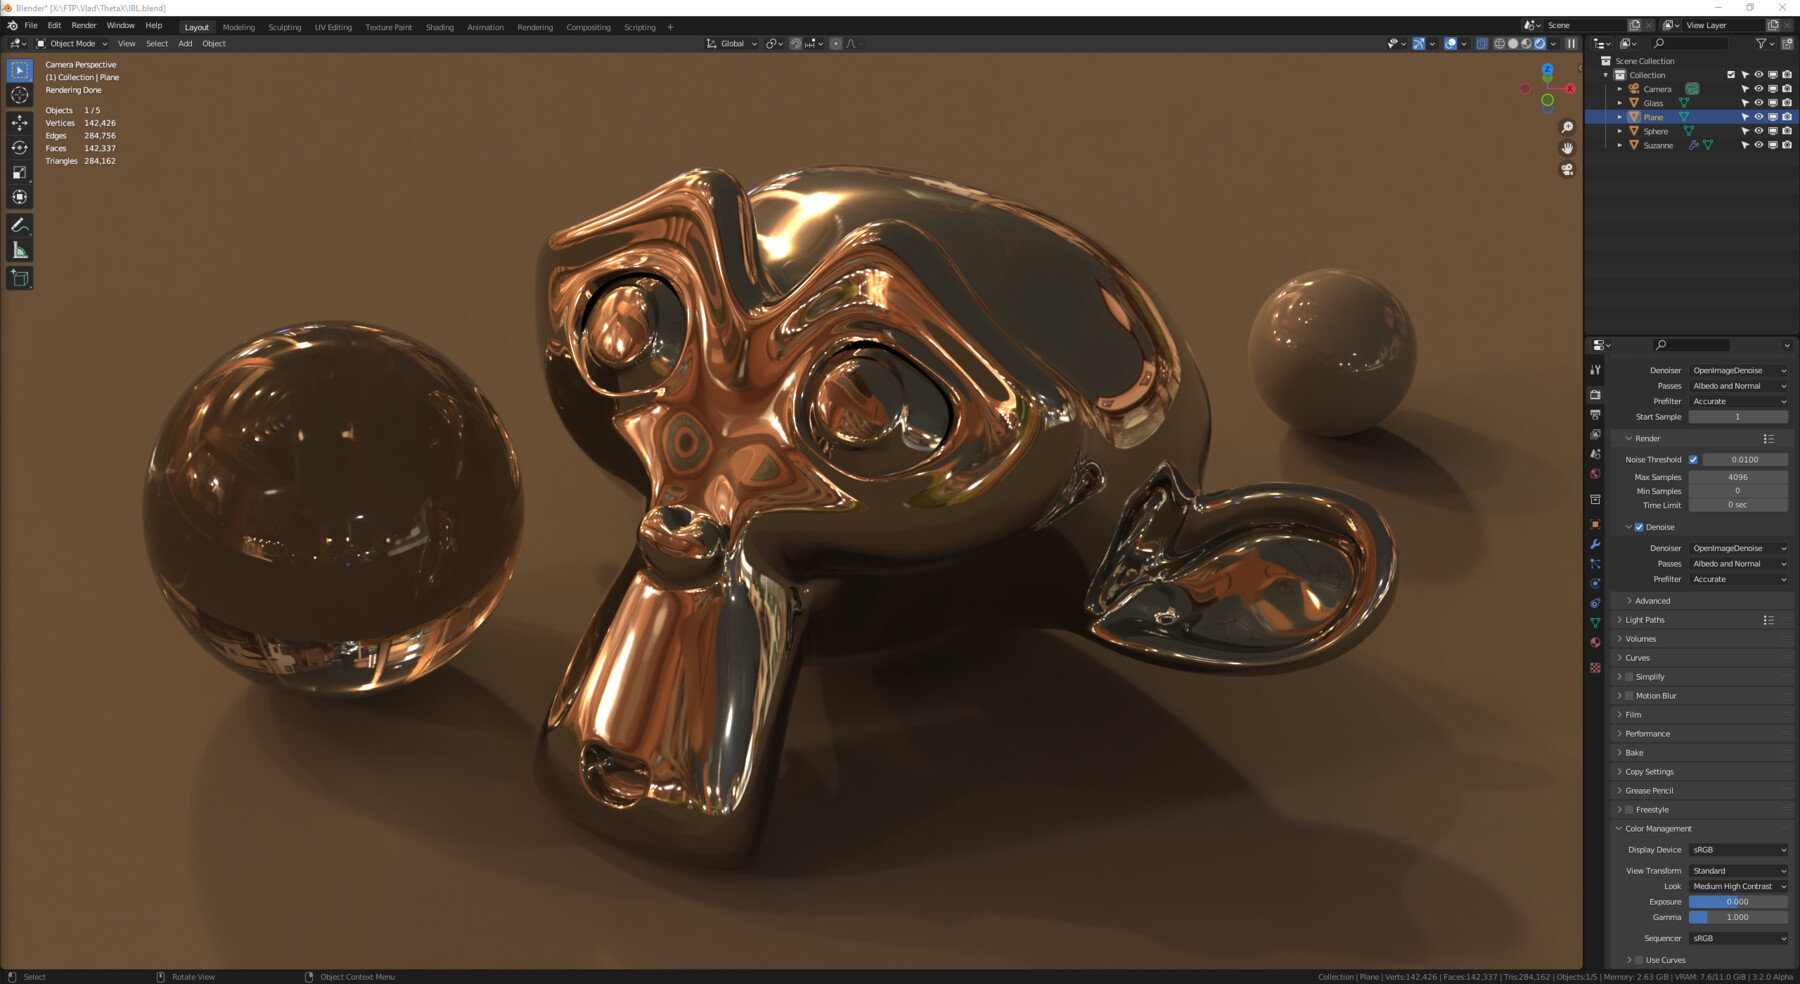The image size is (1800, 984).
Task: Switch to the Compositing workspace tab
Action: (588, 28)
